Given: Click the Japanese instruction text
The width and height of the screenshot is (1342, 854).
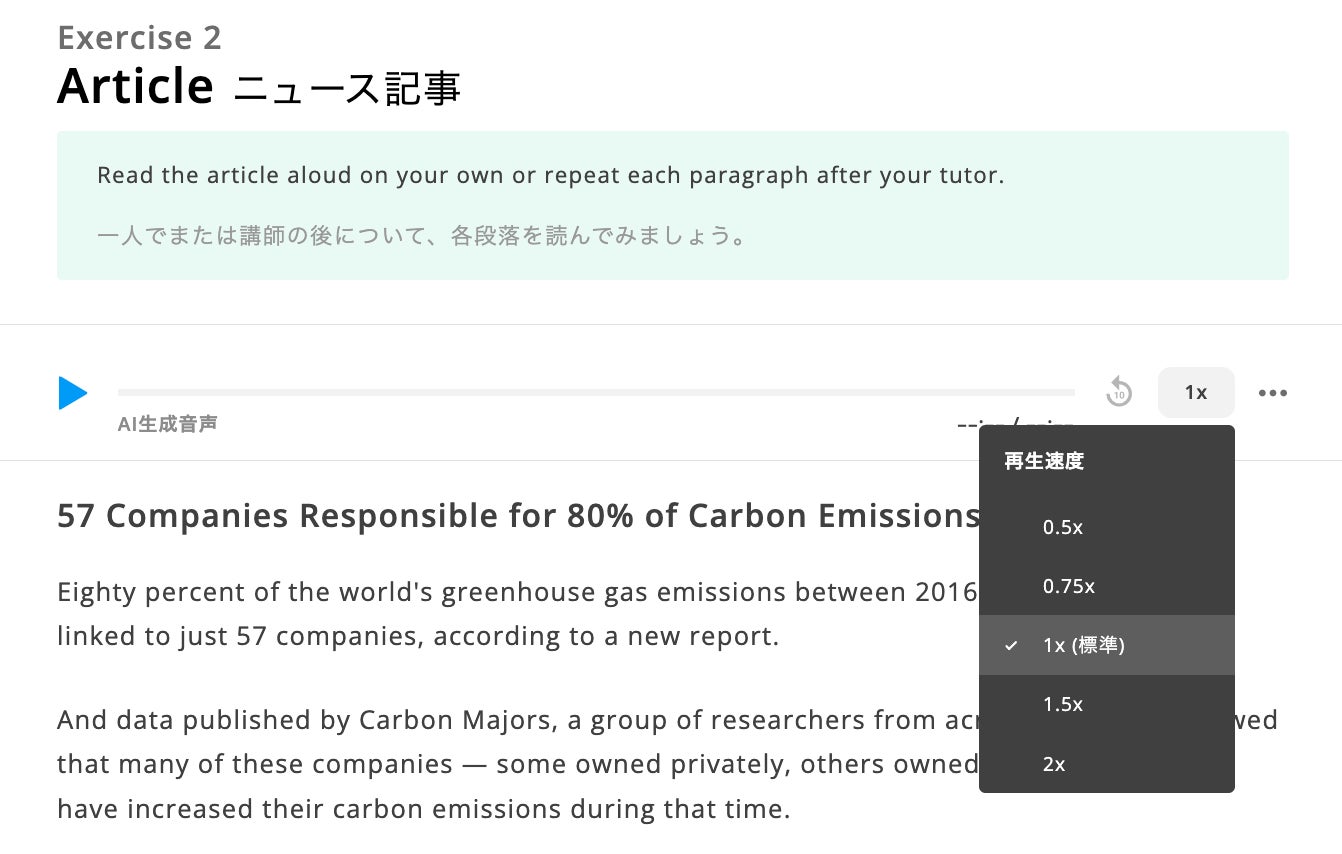Looking at the screenshot, I should (x=421, y=238).
